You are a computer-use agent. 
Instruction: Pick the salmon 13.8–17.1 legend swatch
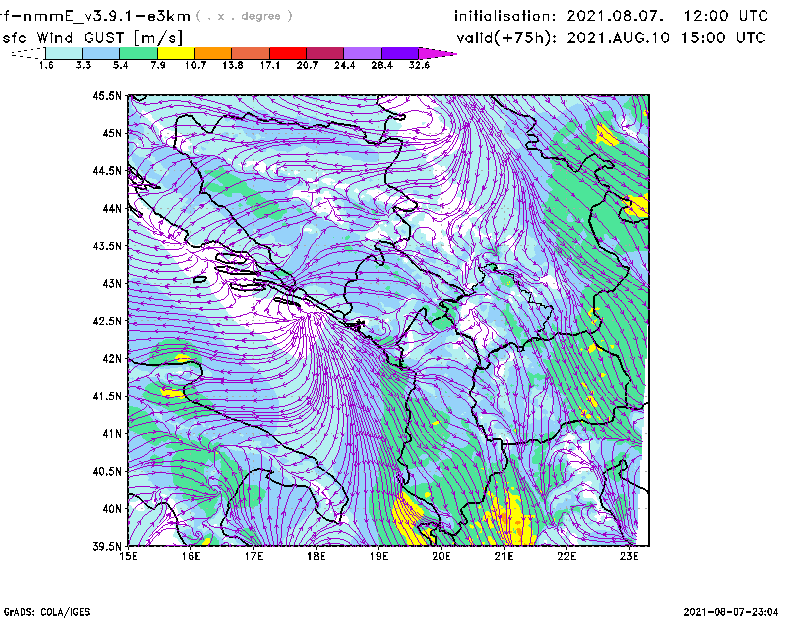251,53
